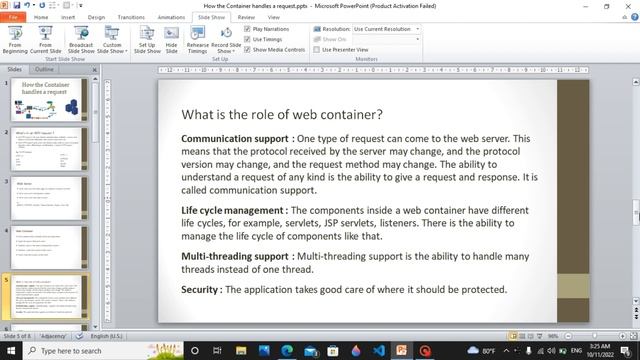640x360 pixels.
Task: Switch to the Outline pane tab
Action: [44, 69]
